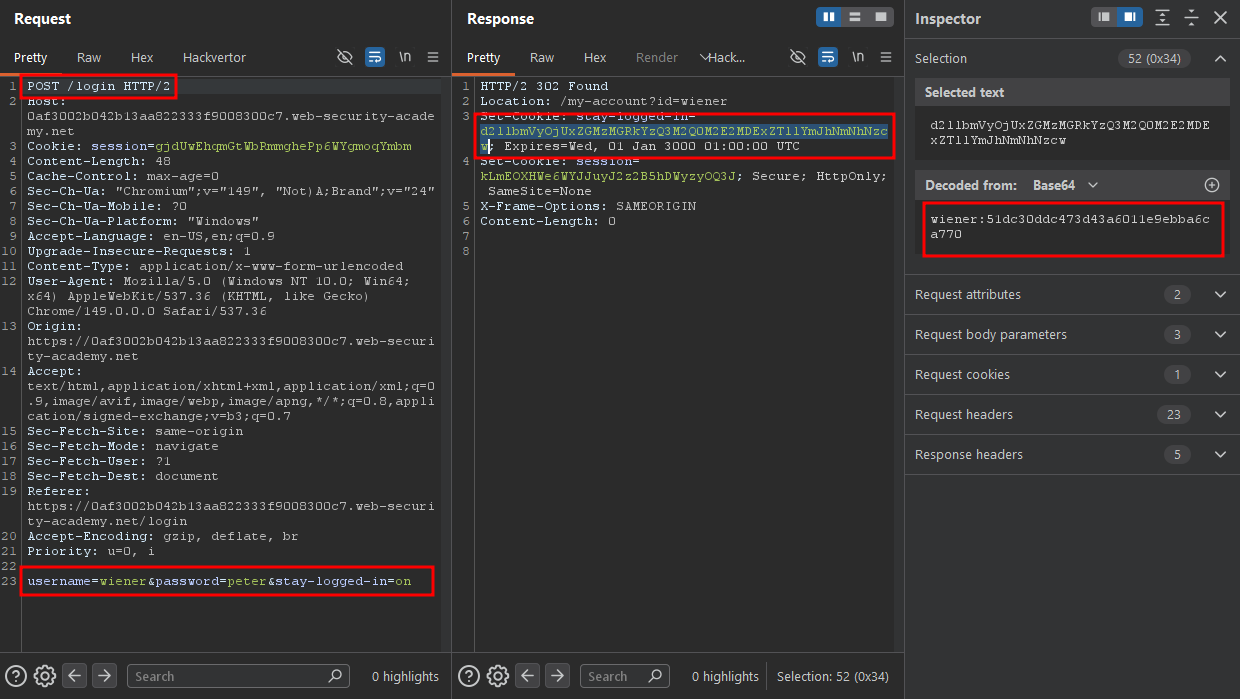Screen dimensions: 1240x699
Task: Click plus icon beside Decoded from Base64
Action: (1212, 185)
